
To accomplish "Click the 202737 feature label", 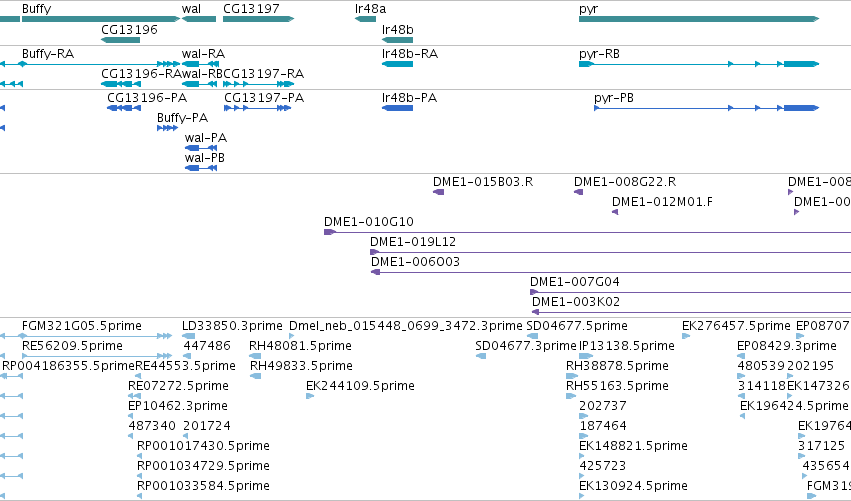I will [x=602, y=406].
